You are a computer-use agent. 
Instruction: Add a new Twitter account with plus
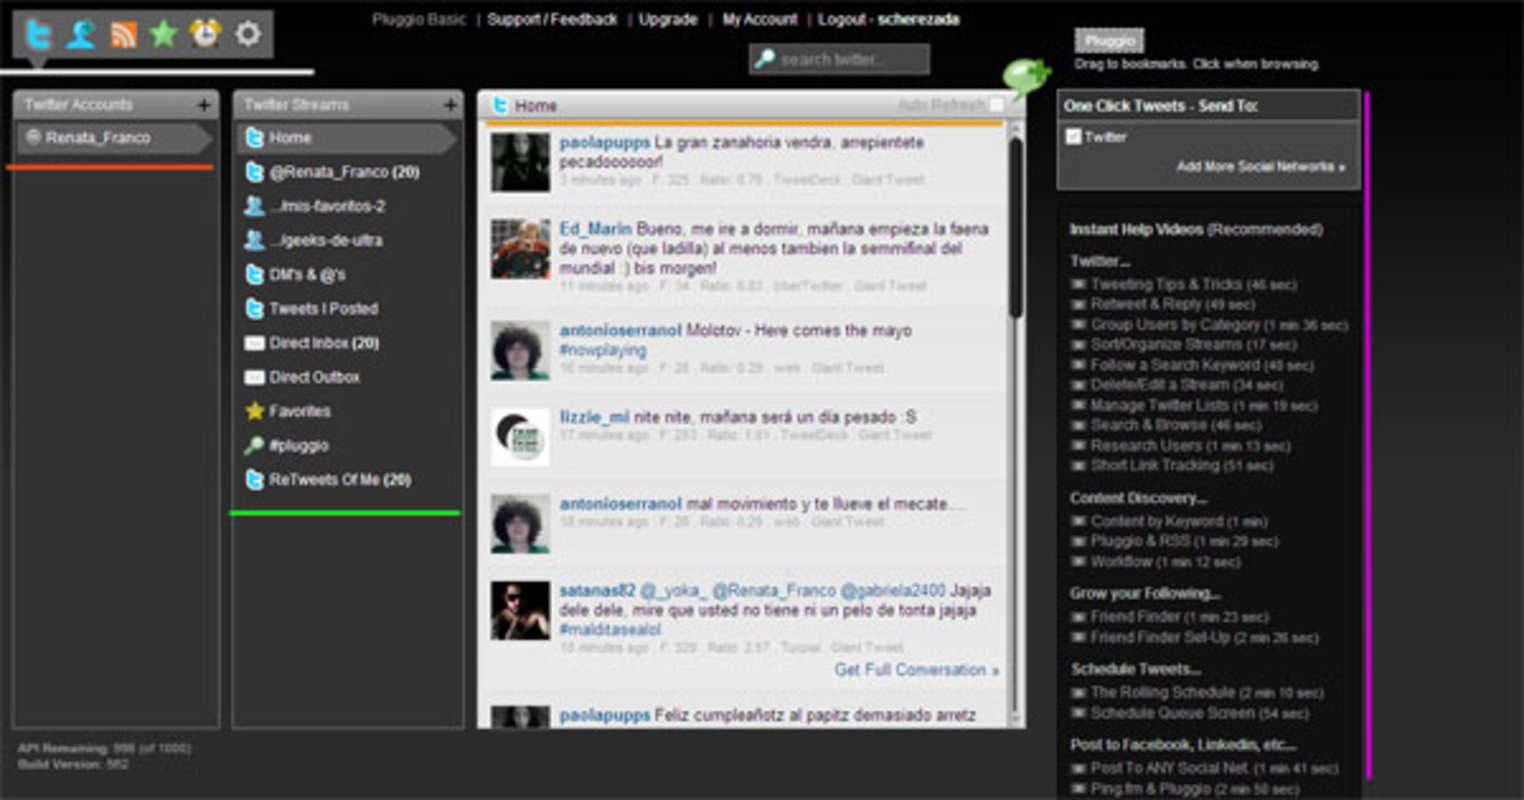(x=204, y=104)
